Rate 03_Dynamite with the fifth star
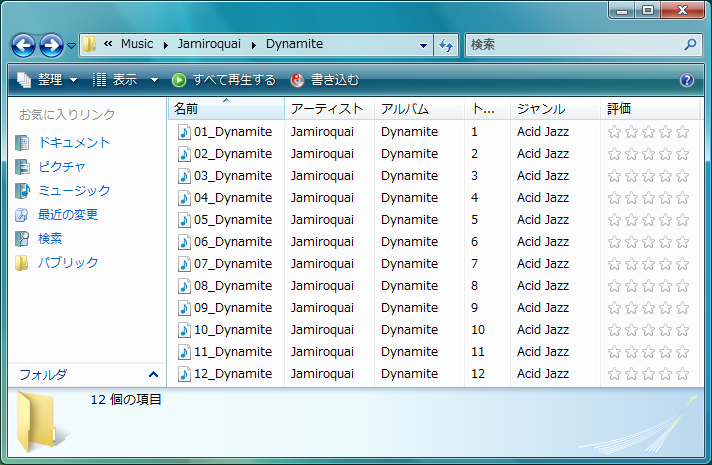The height and width of the screenshot is (465, 712). click(682, 176)
